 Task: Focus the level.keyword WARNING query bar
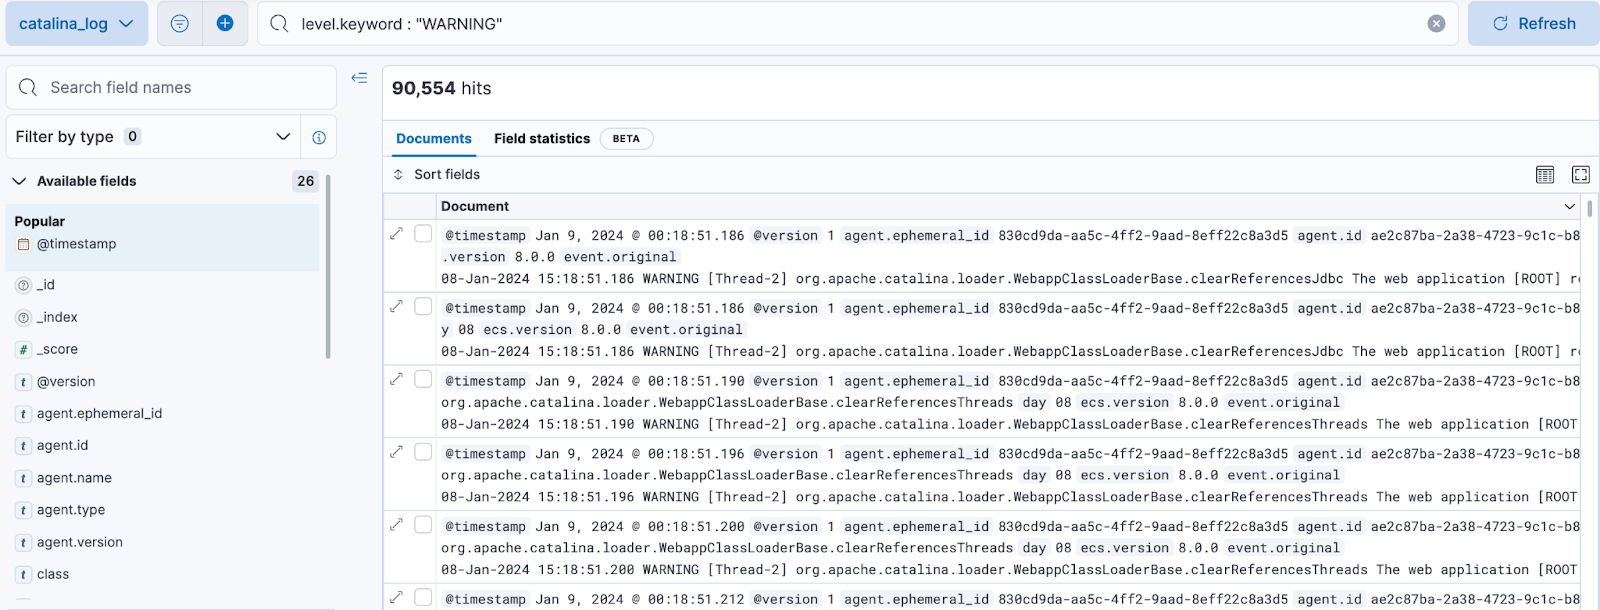pyautogui.click(x=857, y=23)
